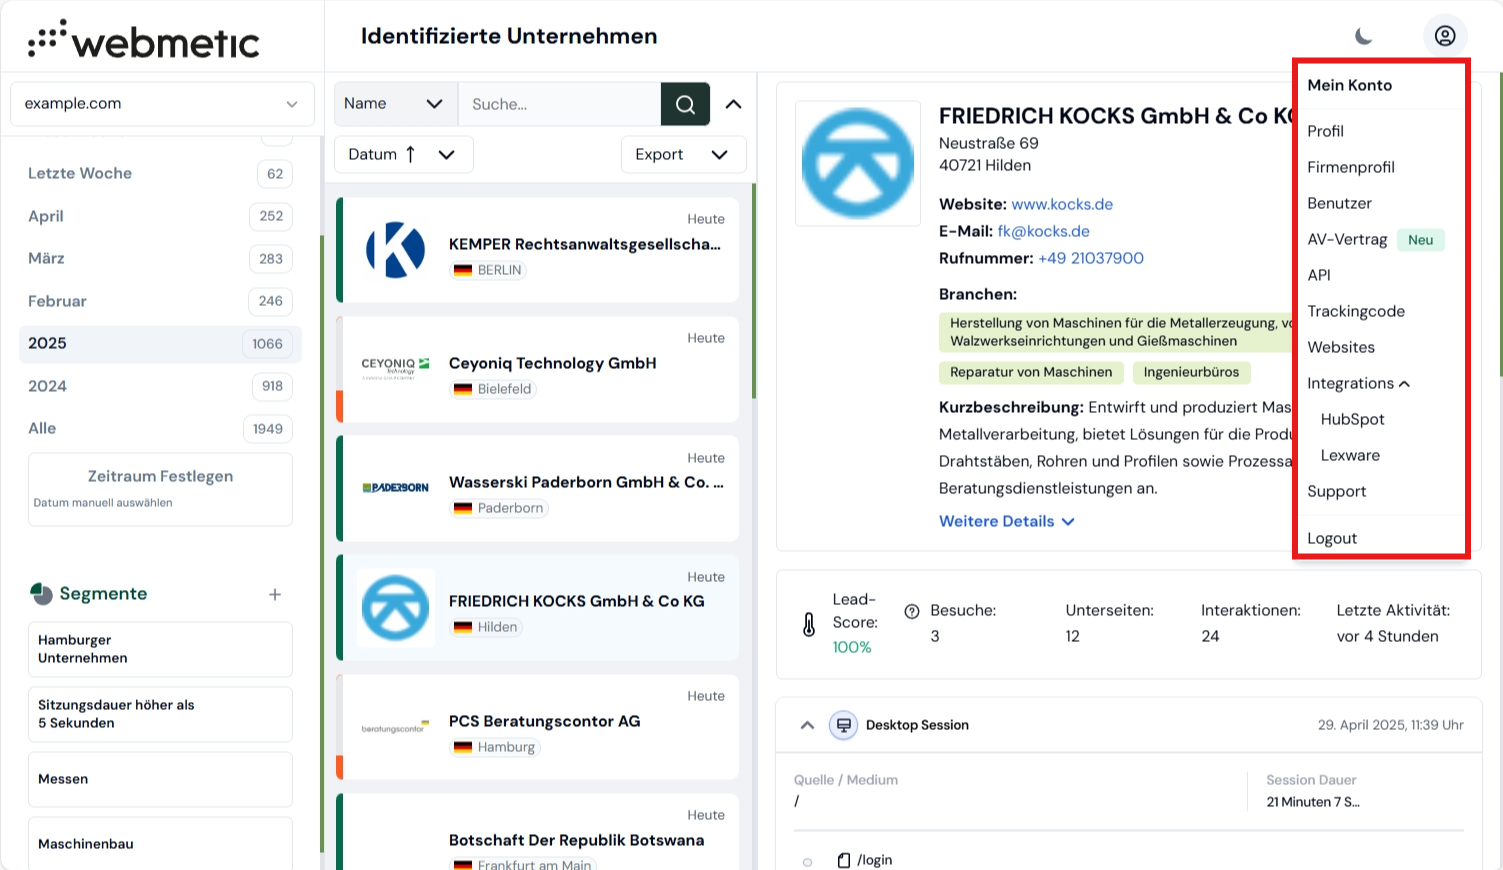
Task: Filter by März period
Action: click(160, 258)
